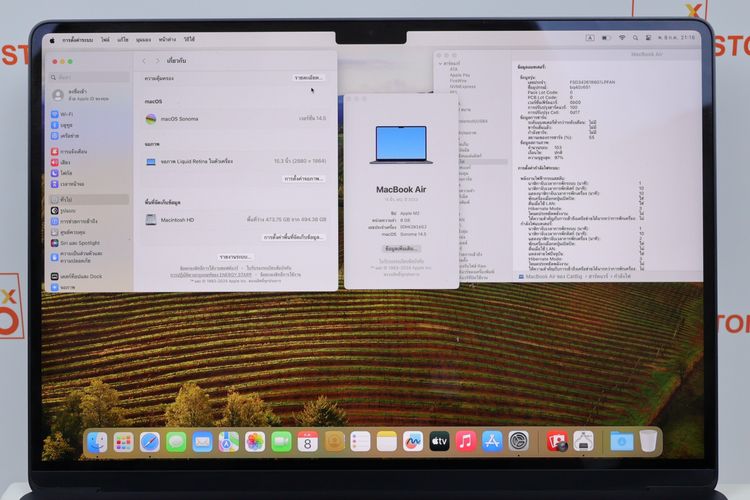Open the ไฟล์ (File) menu
750x500 pixels.
(x=105, y=40)
